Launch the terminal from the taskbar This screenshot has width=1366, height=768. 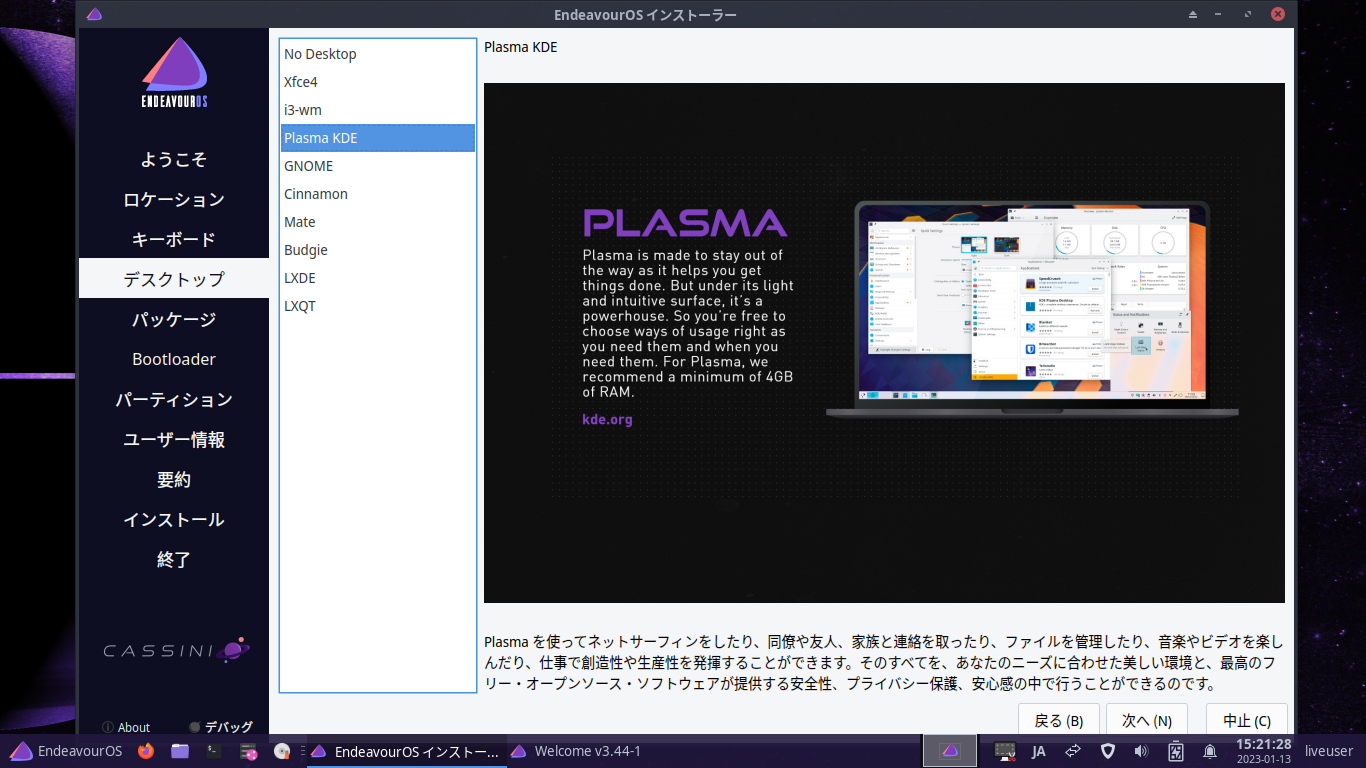click(214, 751)
